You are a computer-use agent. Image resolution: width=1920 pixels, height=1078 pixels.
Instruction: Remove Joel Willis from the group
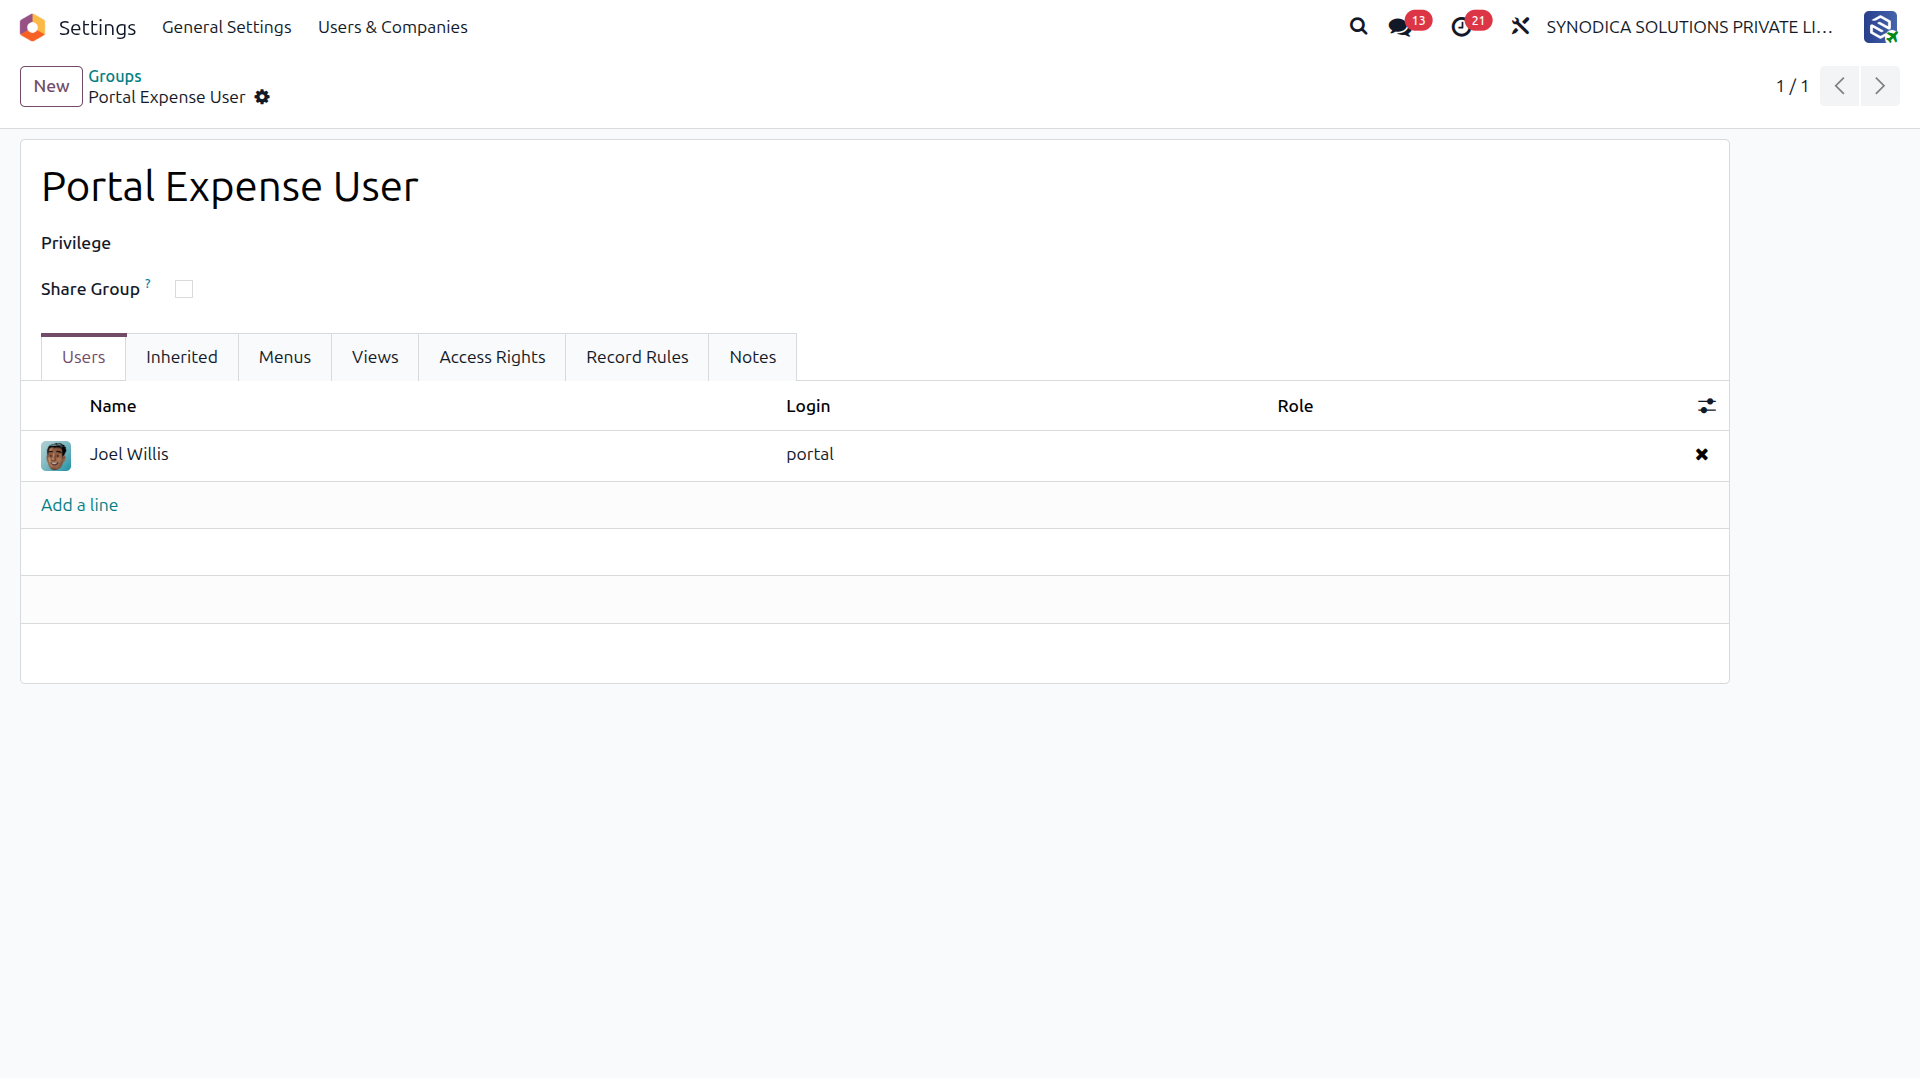coord(1702,455)
